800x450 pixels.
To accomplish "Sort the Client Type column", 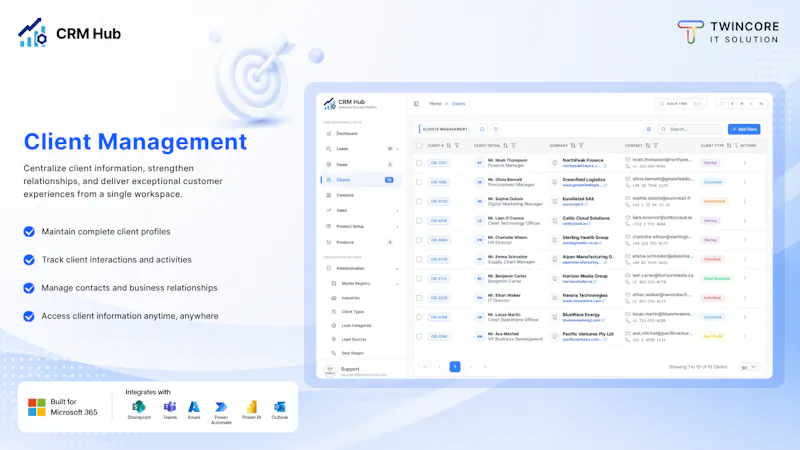I will coord(729,145).
